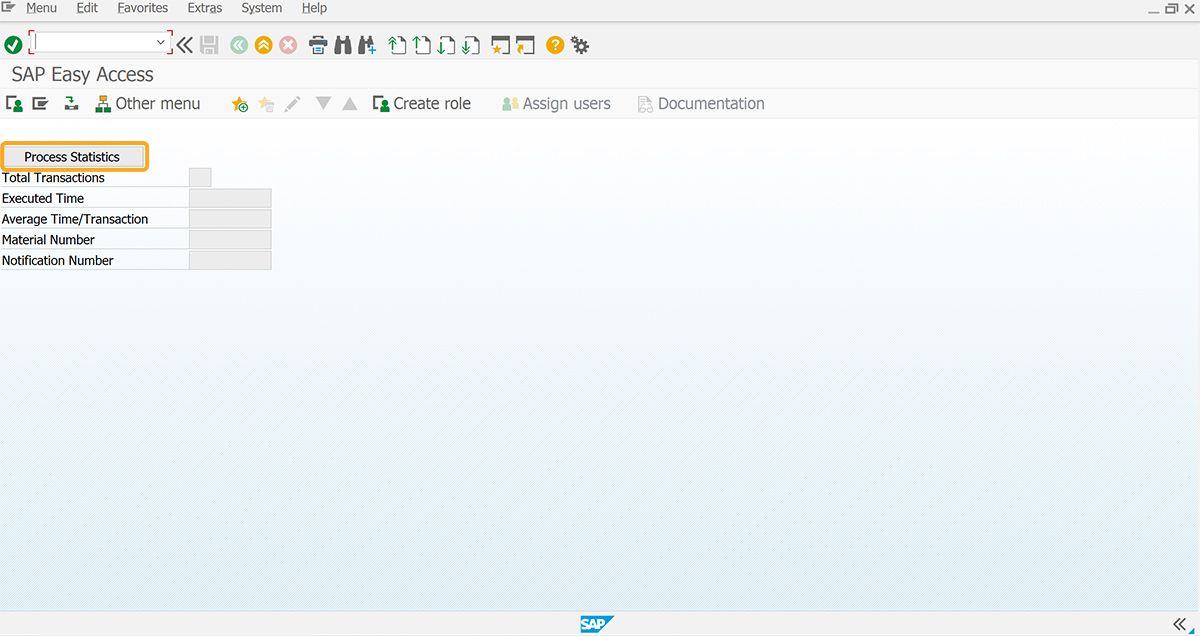1200x636 pixels.
Task: Click the Move Favorites Up triangle
Action: tap(349, 103)
